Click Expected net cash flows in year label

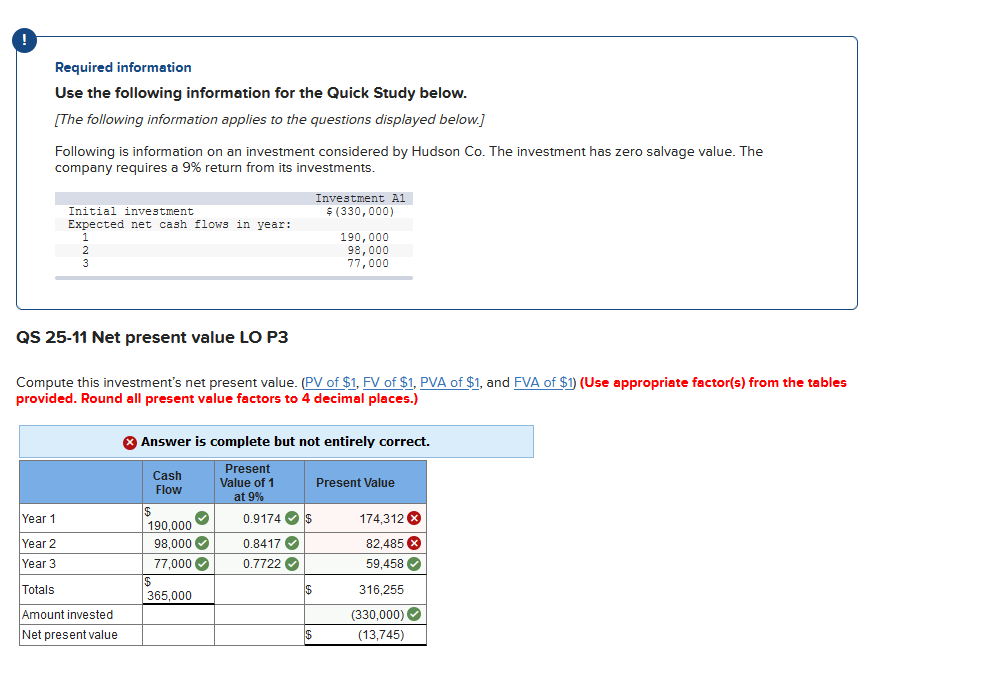click(x=179, y=224)
